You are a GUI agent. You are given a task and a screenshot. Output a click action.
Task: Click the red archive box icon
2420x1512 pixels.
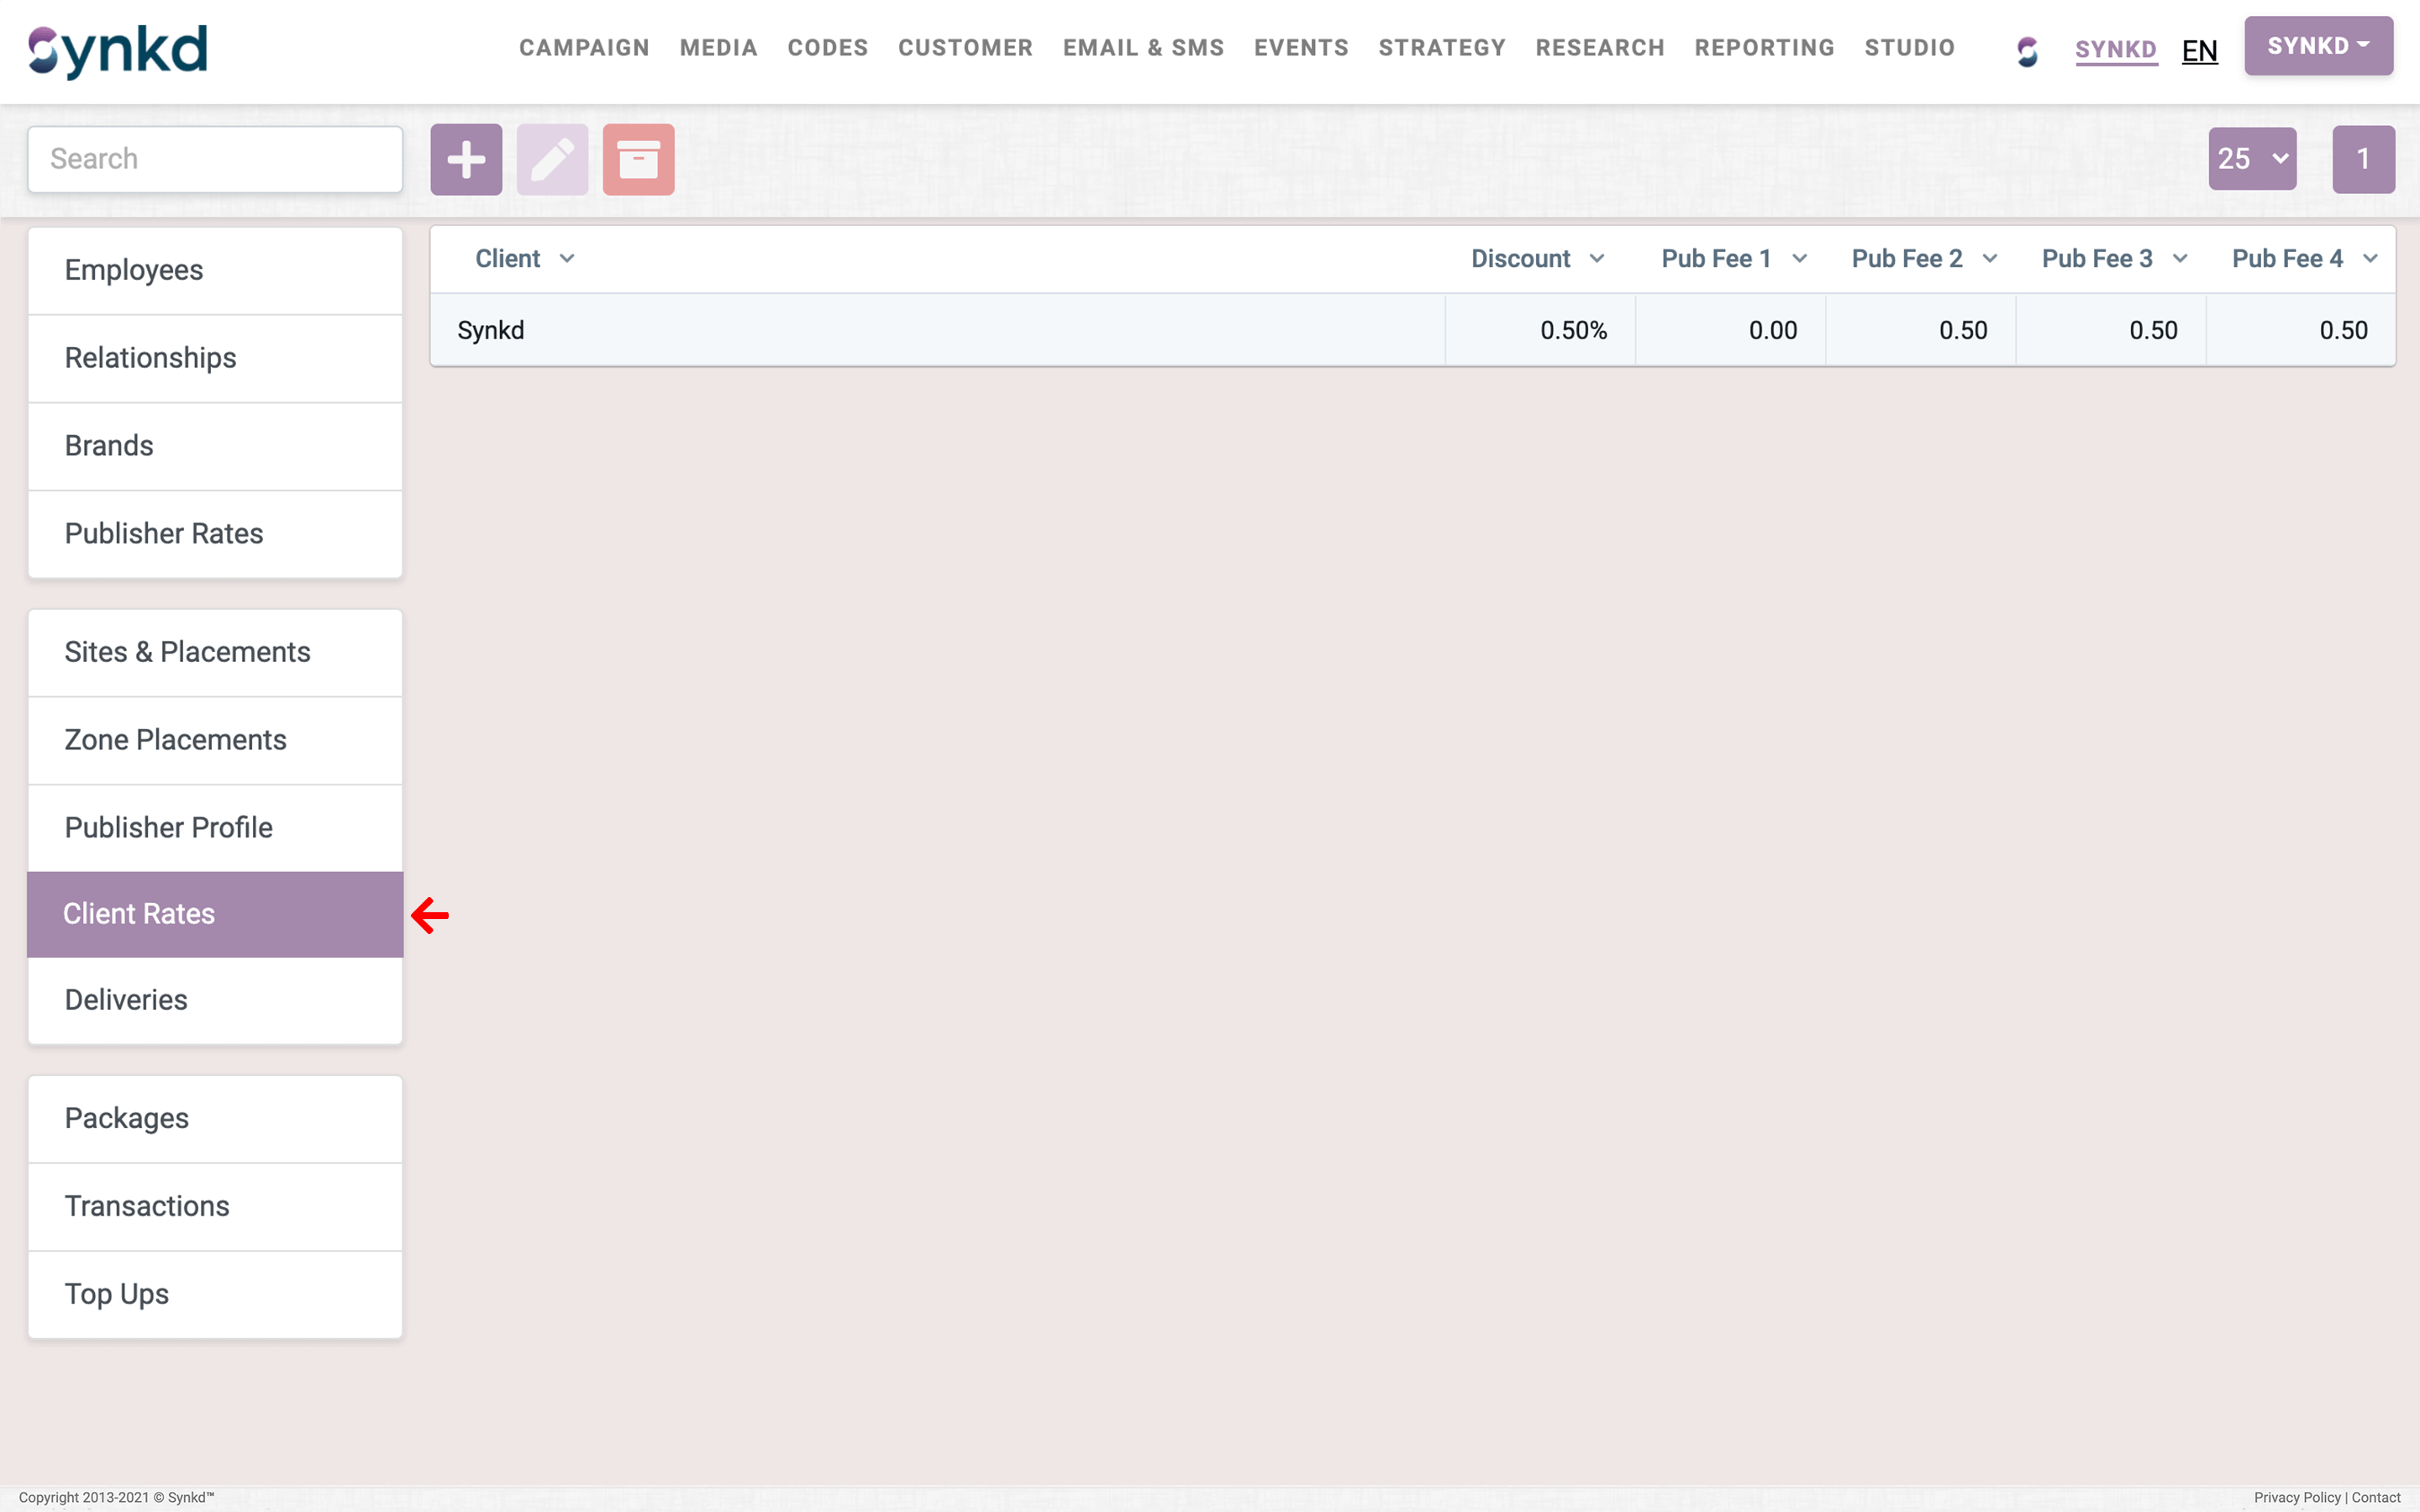click(638, 159)
